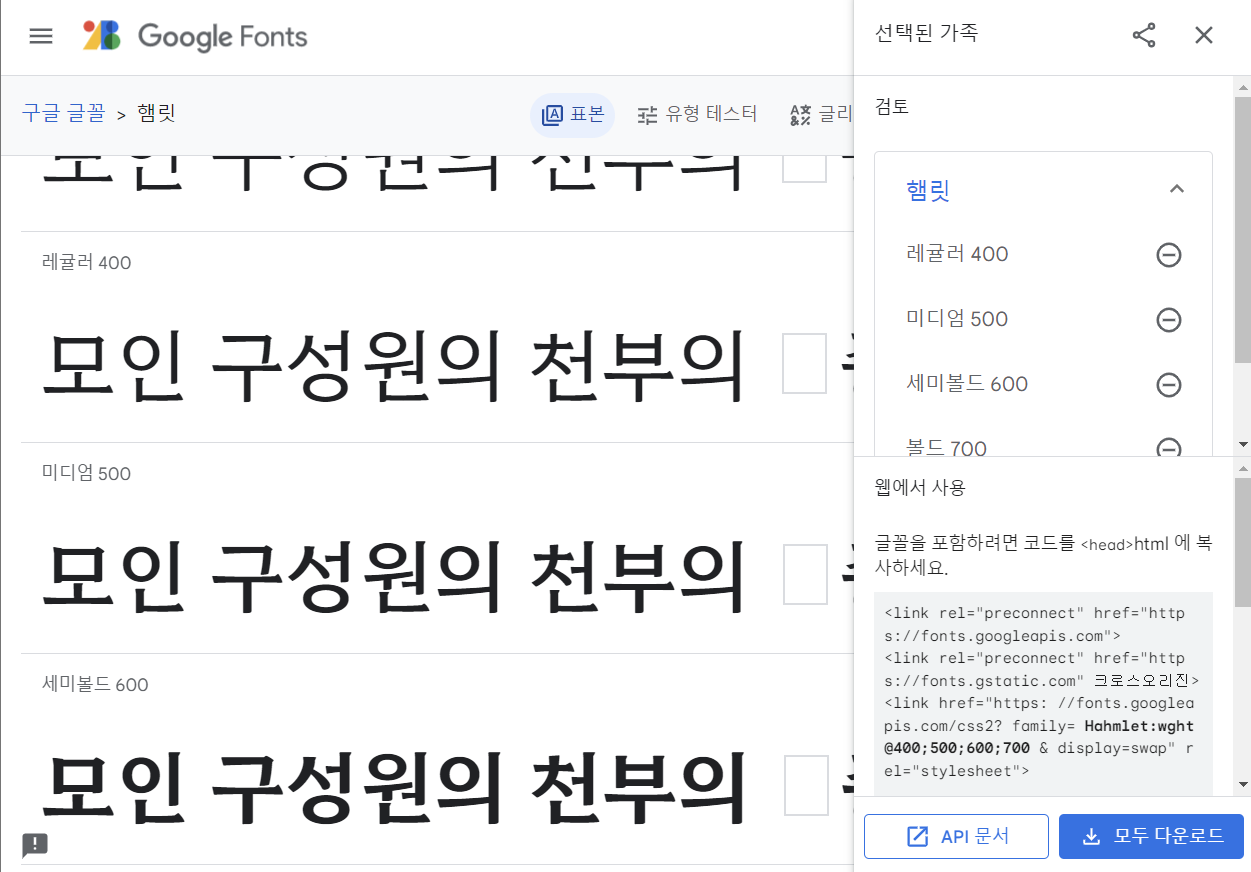Click 레귤러 400 row in selected family

pyautogui.click(x=1043, y=255)
